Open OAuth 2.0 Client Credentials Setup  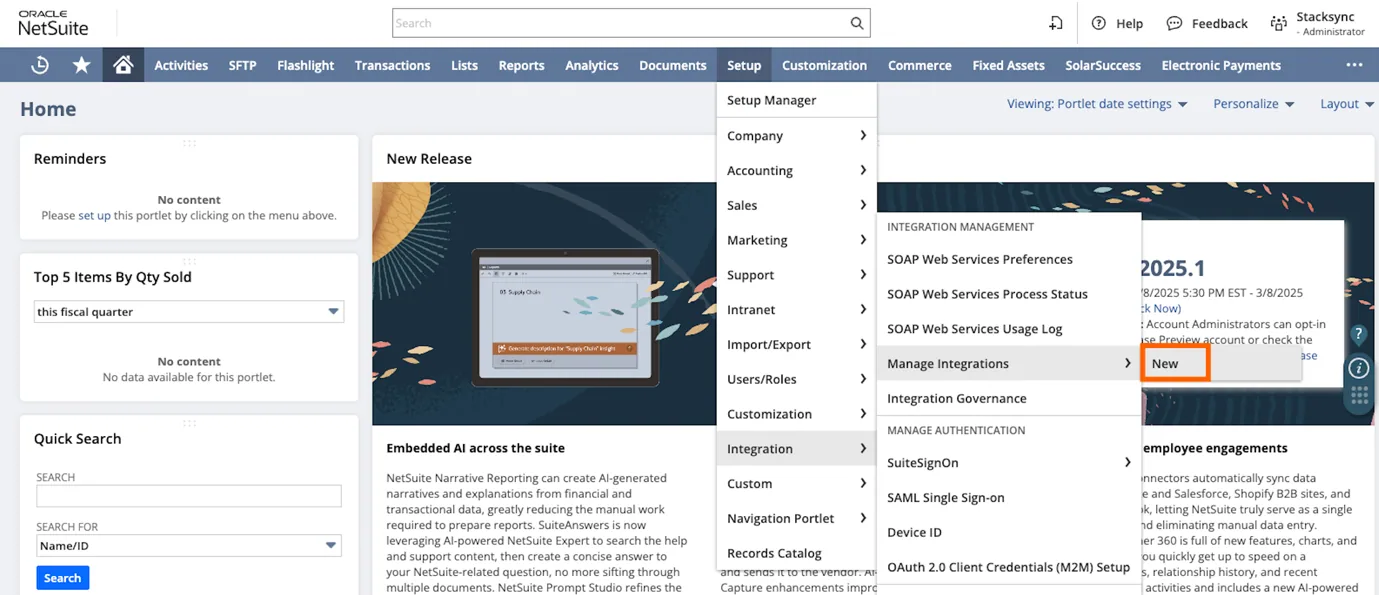(x=1008, y=567)
